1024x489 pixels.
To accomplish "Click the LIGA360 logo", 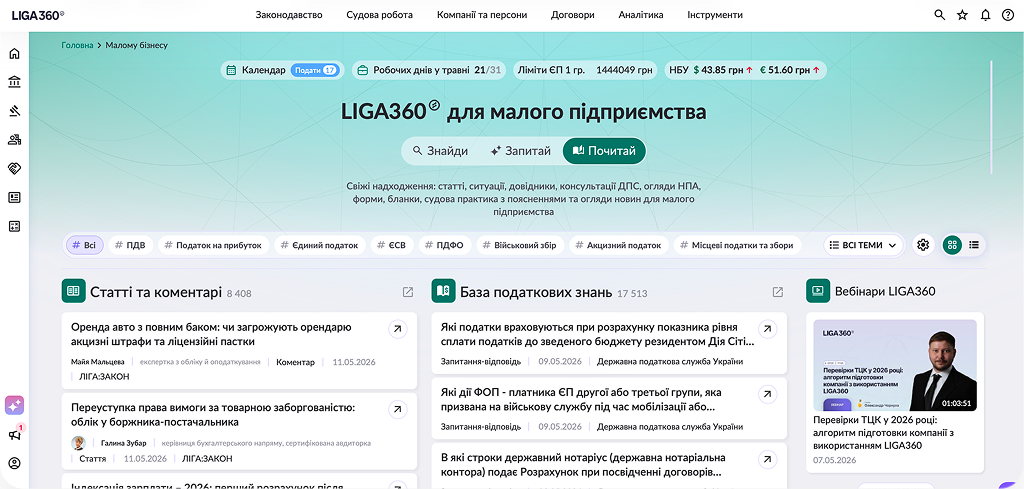I will [x=38, y=15].
